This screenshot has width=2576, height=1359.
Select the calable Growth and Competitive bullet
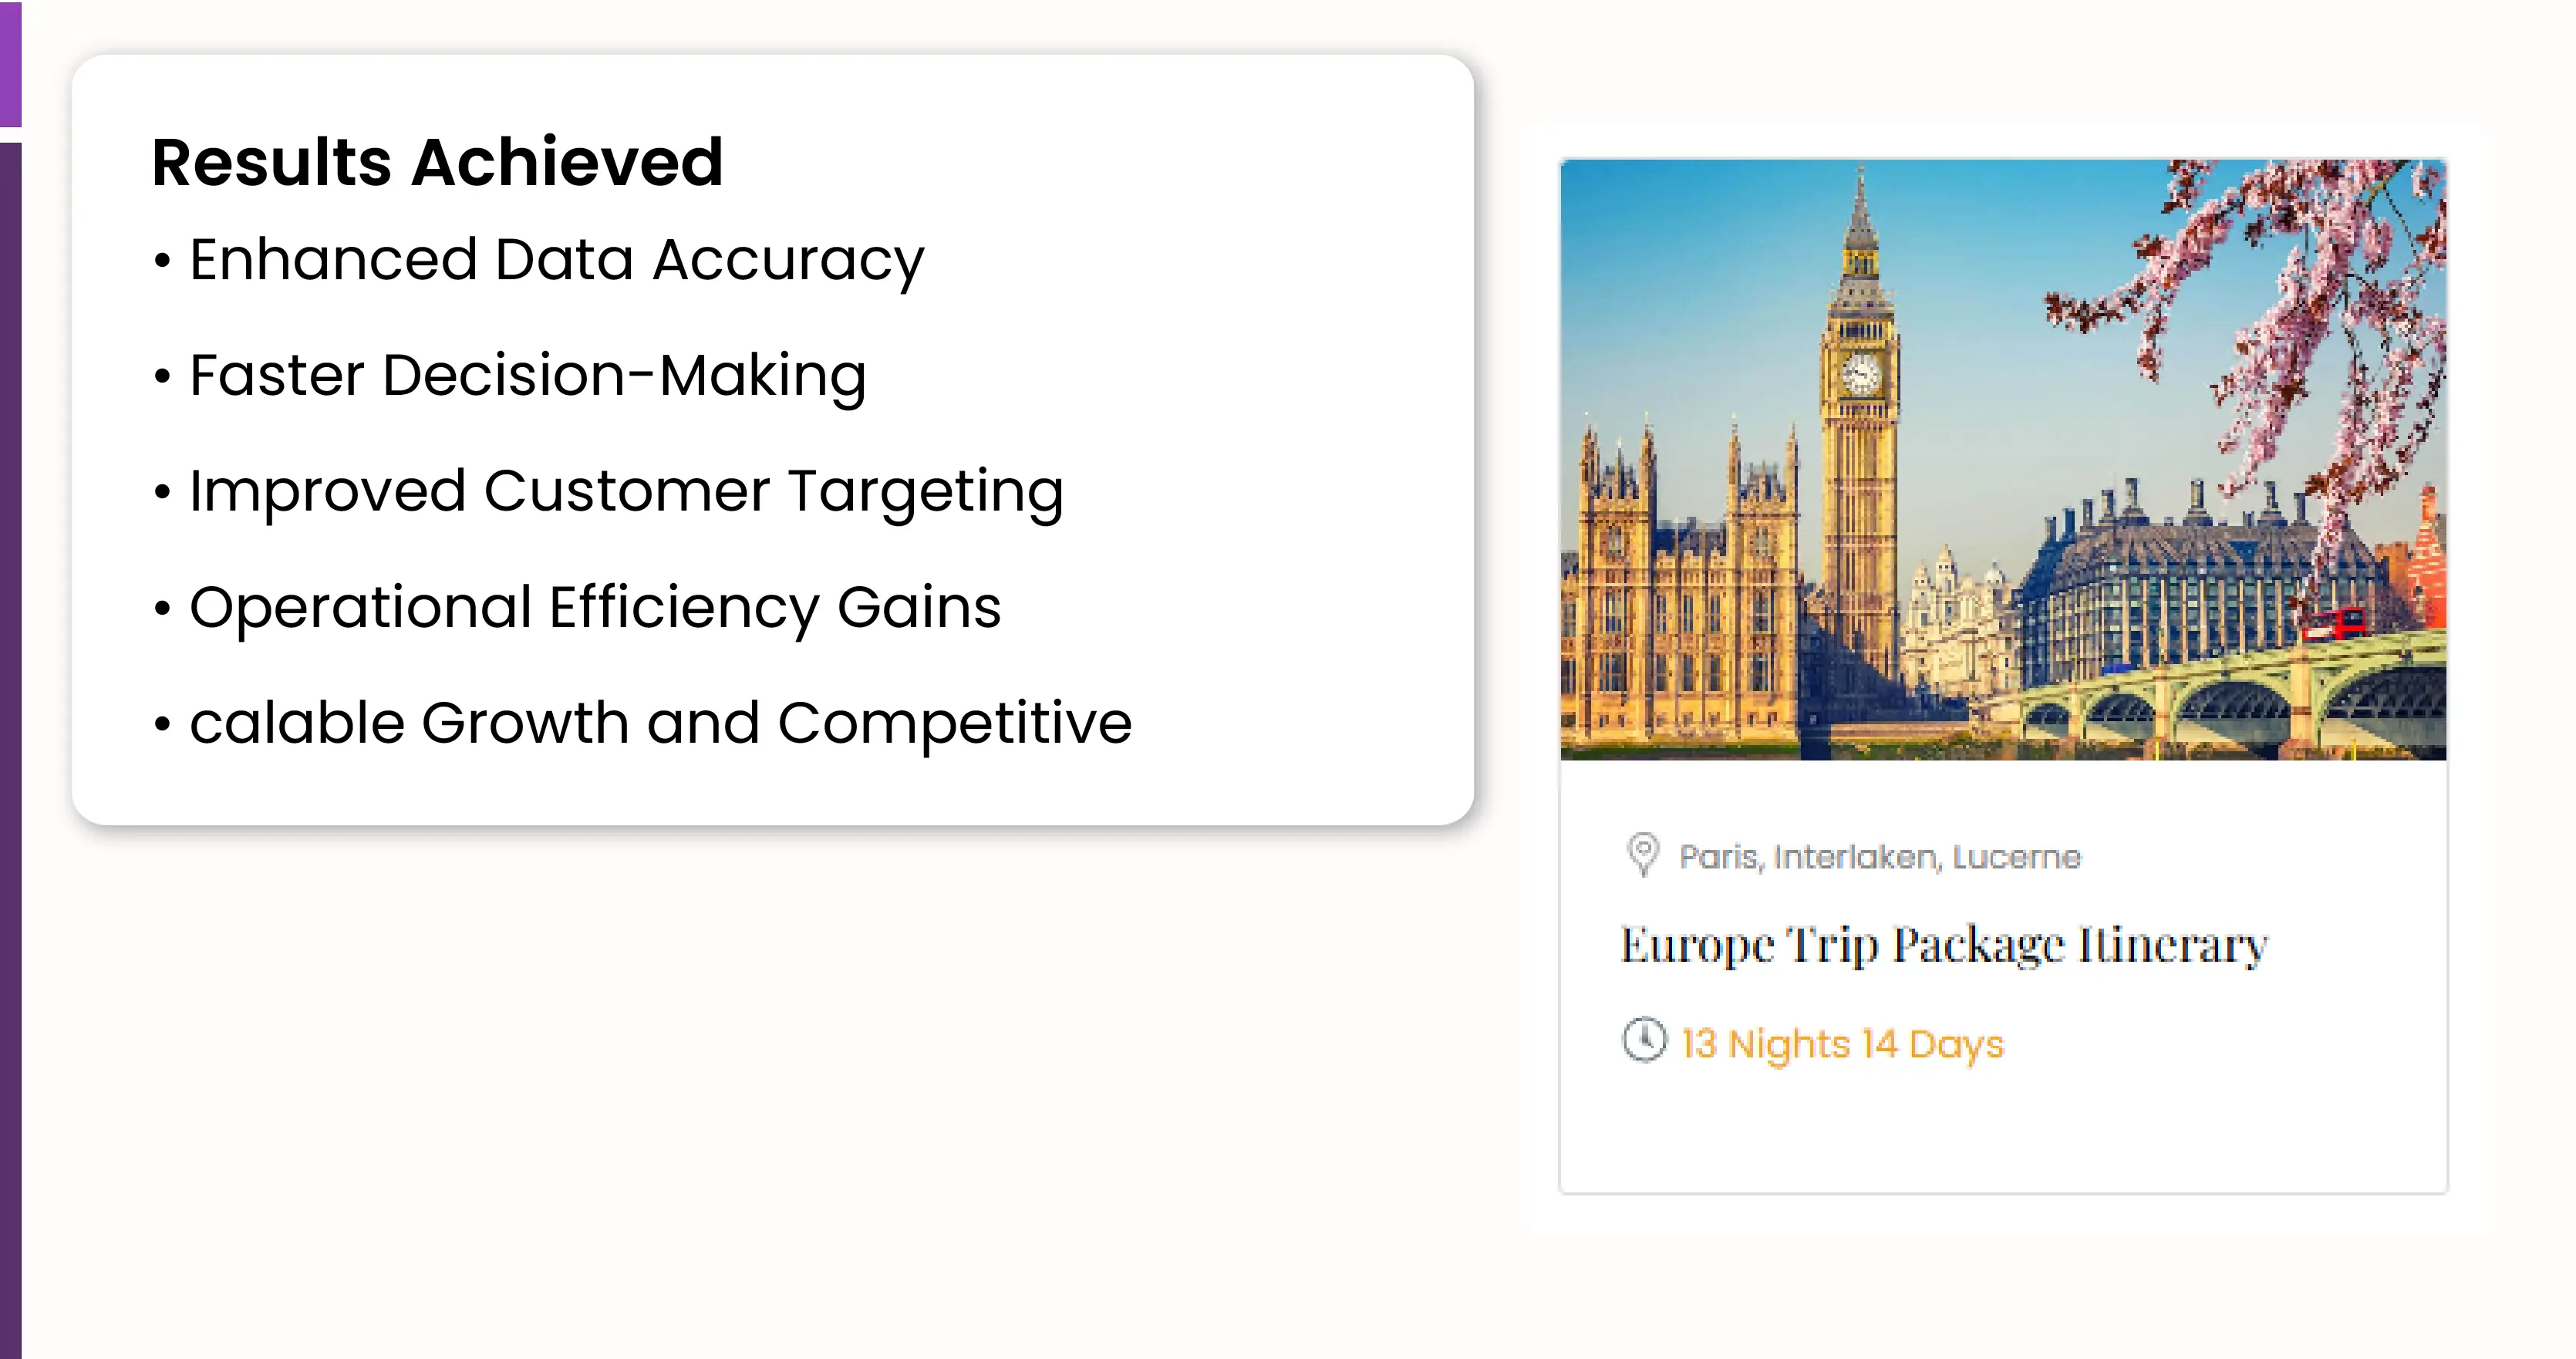click(x=660, y=723)
